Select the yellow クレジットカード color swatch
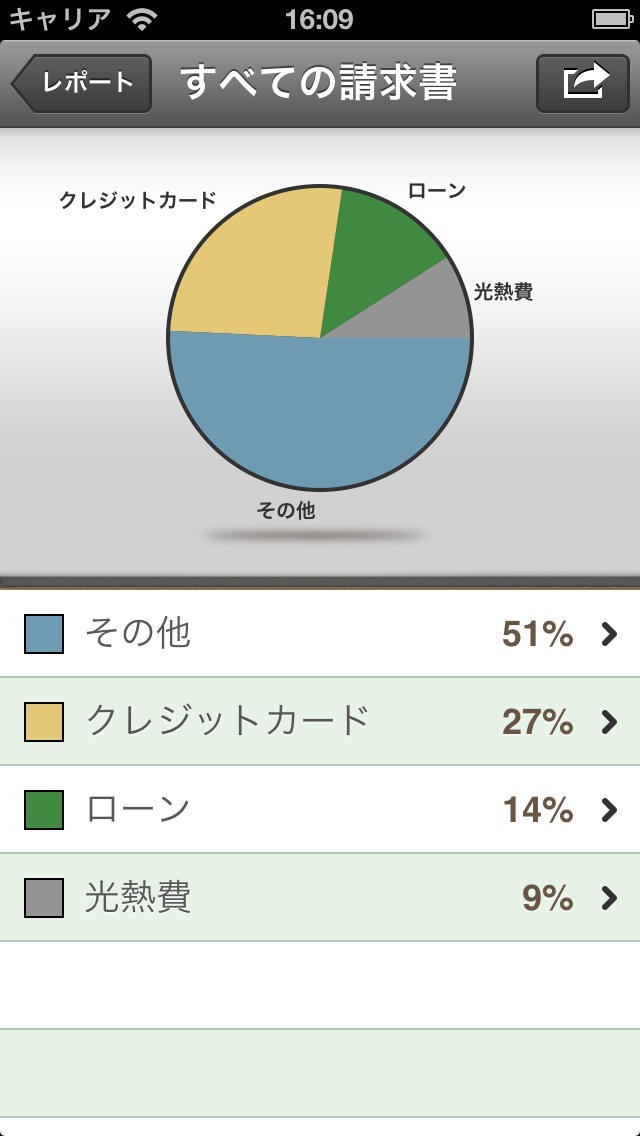 tap(44, 722)
